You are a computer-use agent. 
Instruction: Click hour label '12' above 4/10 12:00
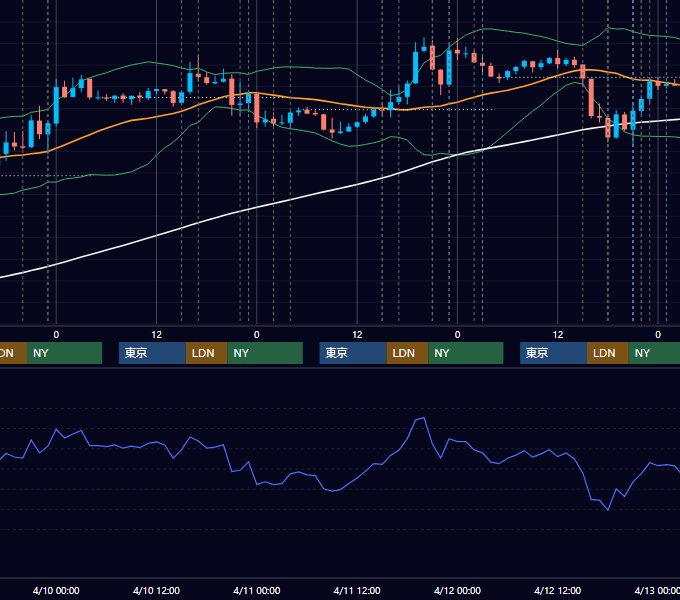pos(157,335)
